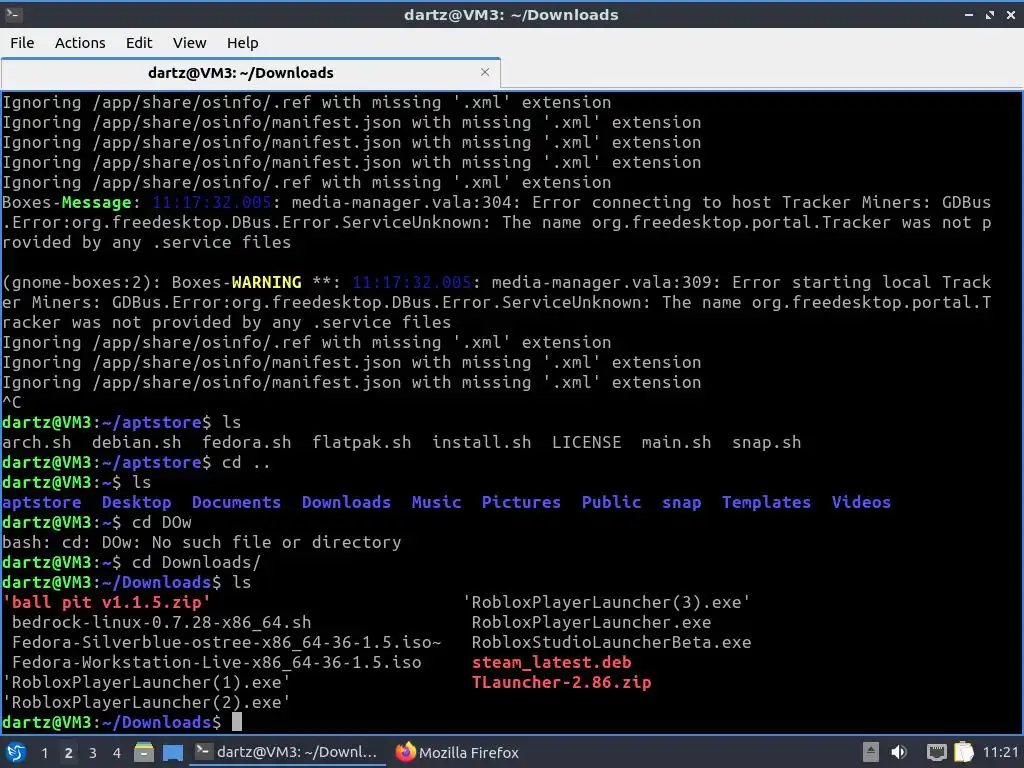The width and height of the screenshot is (1024, 768).
Task: Click the Fedora-Silverblue-ostree iso filename
Action: [x=226, y=642]
